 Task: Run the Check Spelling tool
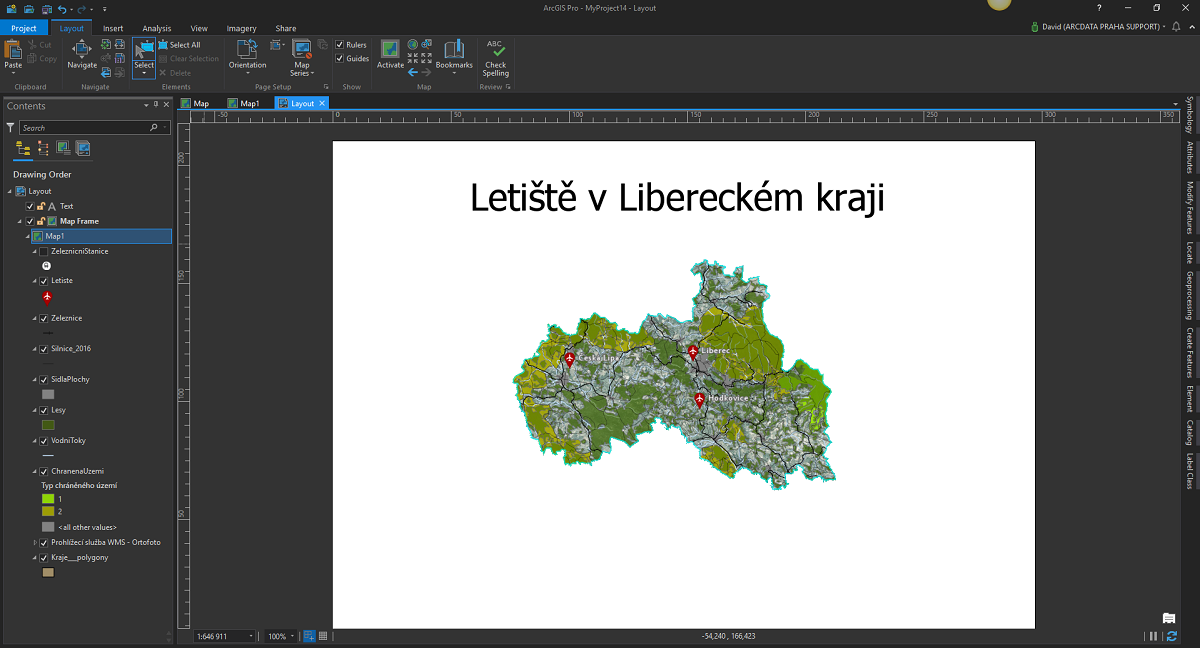[x=496, y=58]
